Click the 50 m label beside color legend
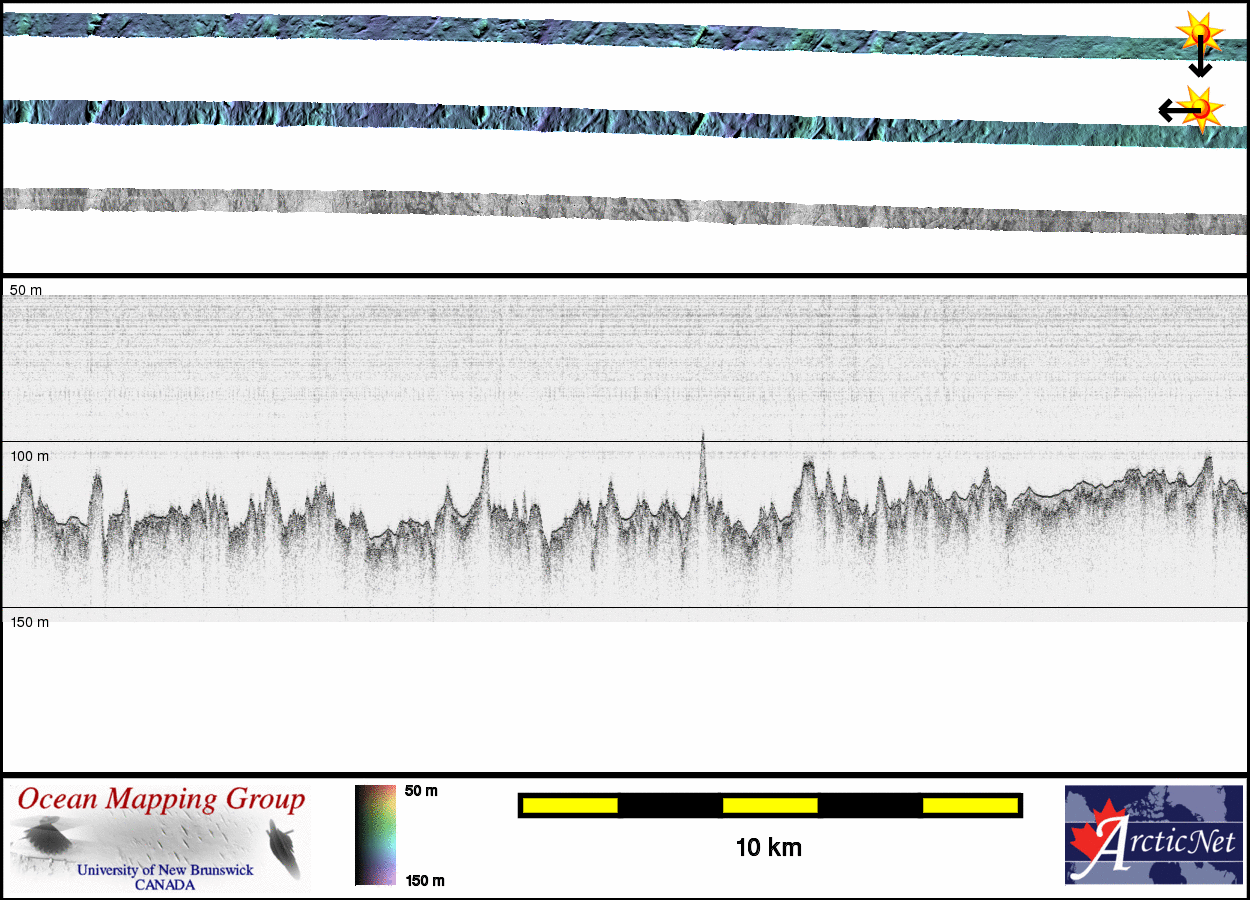The height and width of the screenshot is (900, 1250). (x=421, y=791)
